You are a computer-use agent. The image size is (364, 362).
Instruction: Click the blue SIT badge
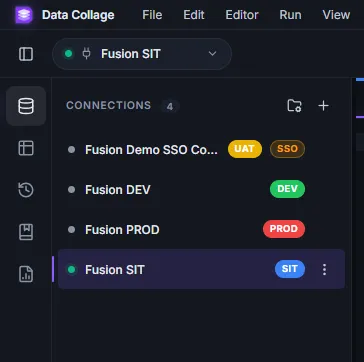coord(290,269)
